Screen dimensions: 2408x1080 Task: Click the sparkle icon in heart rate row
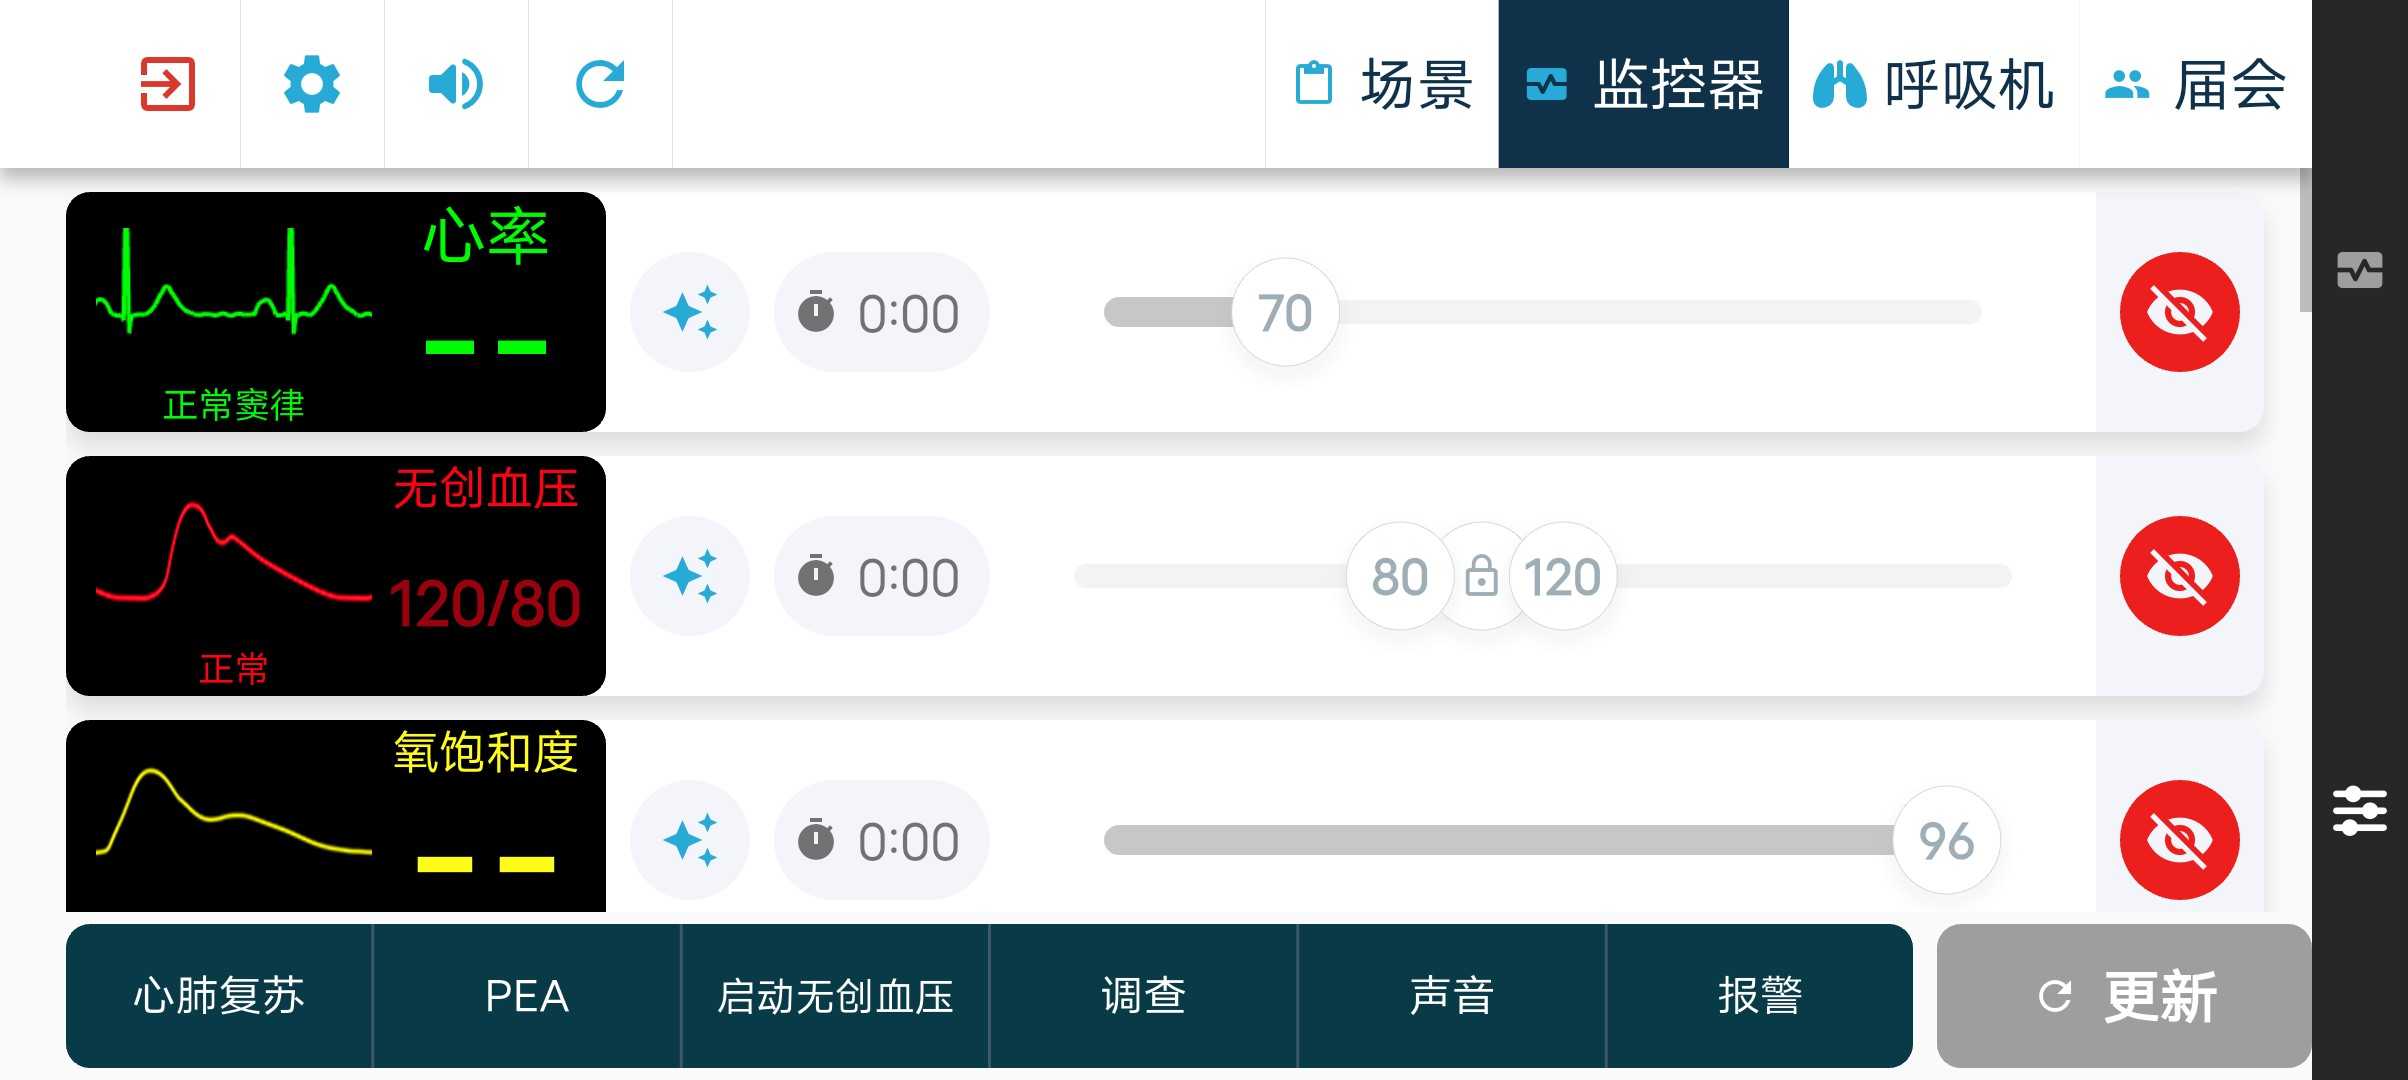[690, 312]
